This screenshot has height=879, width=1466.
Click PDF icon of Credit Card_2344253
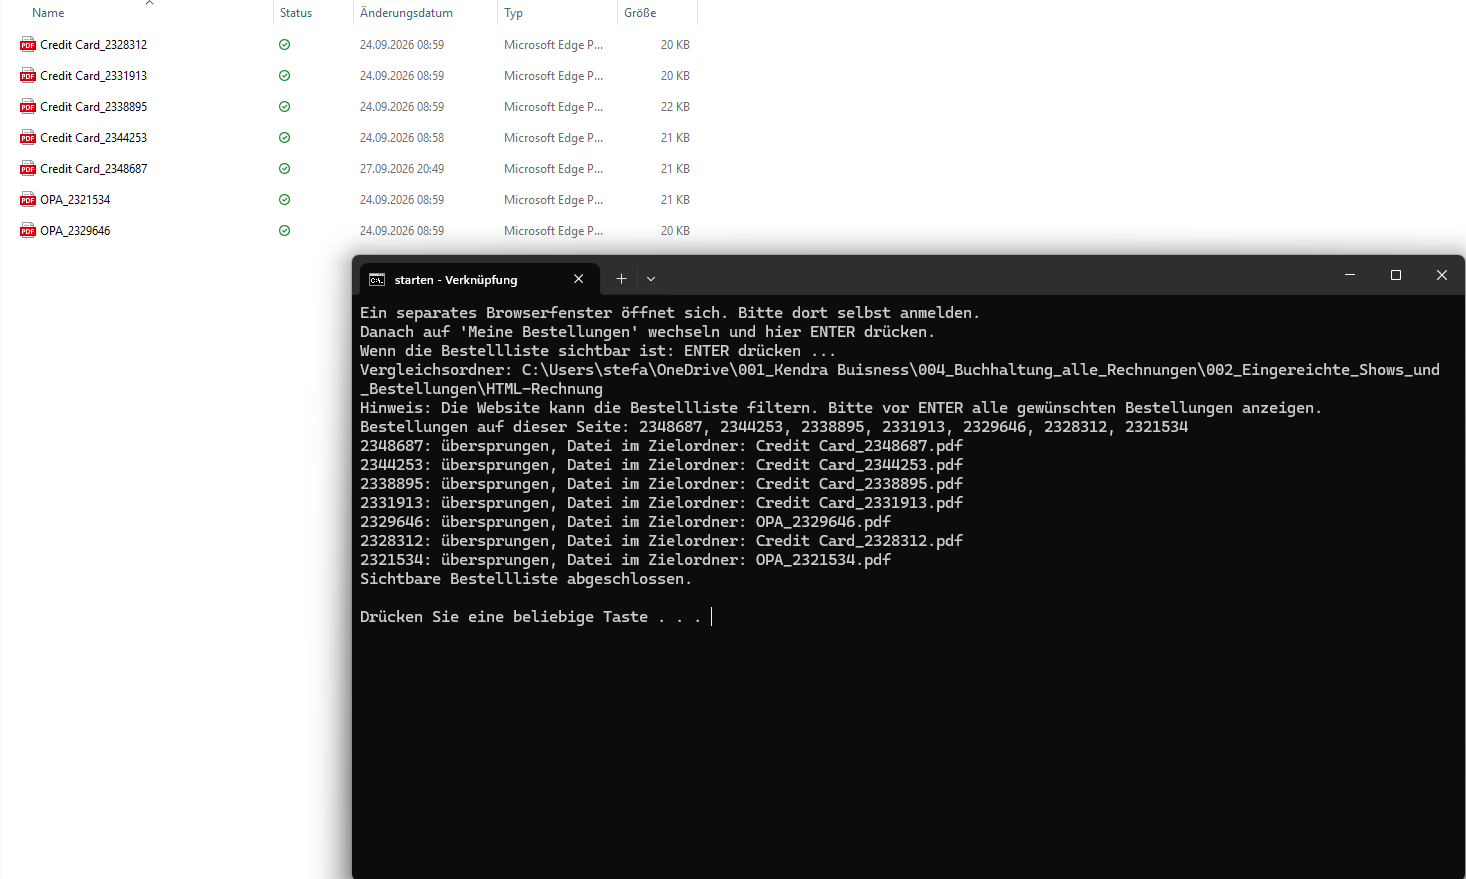[28, 138]
